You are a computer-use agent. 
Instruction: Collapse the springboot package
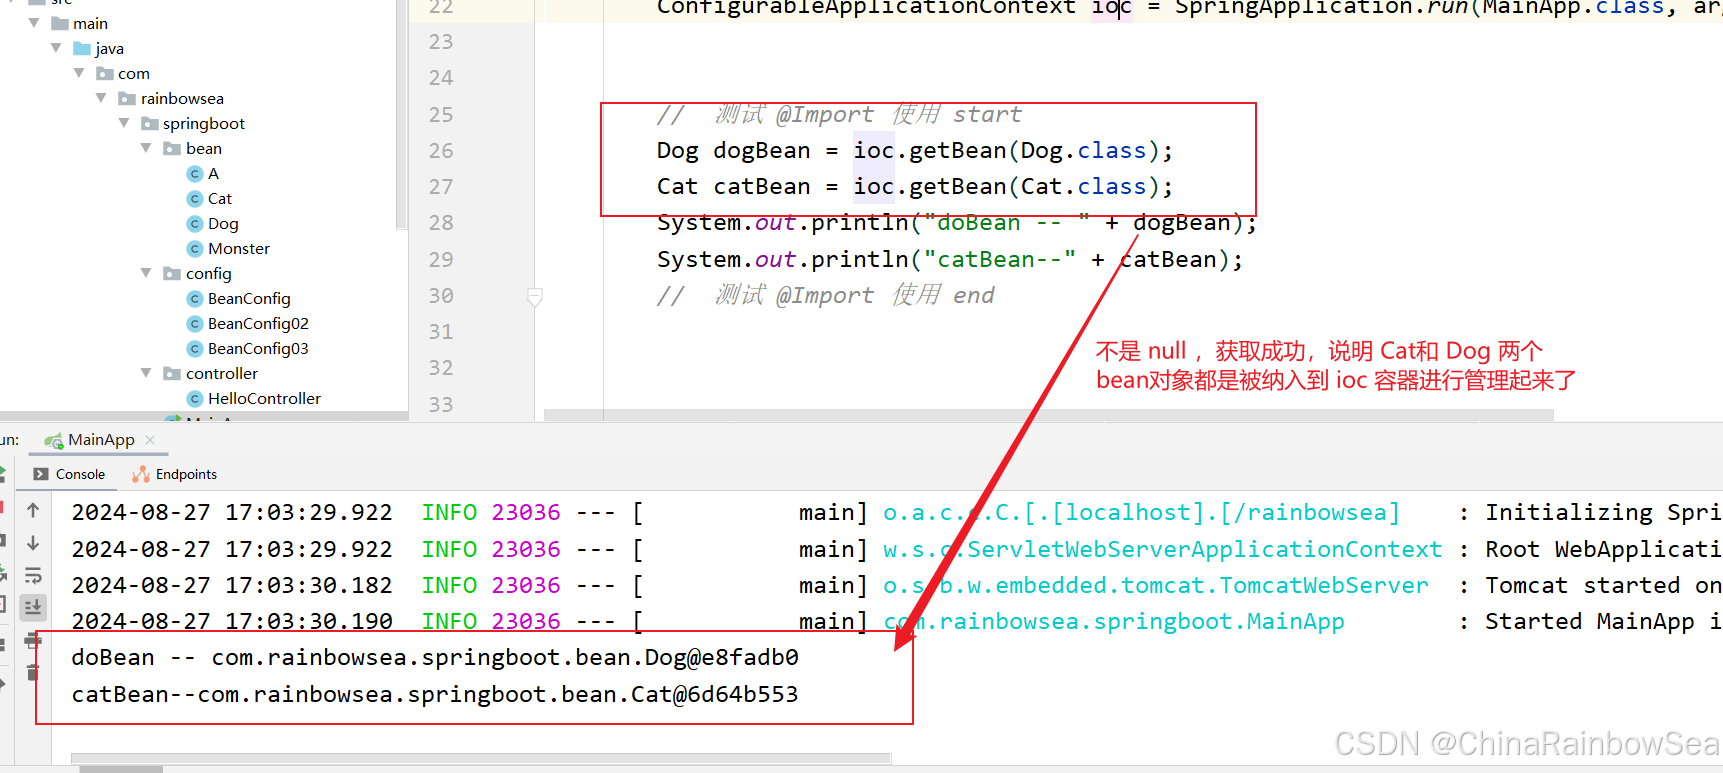(124, 123)
